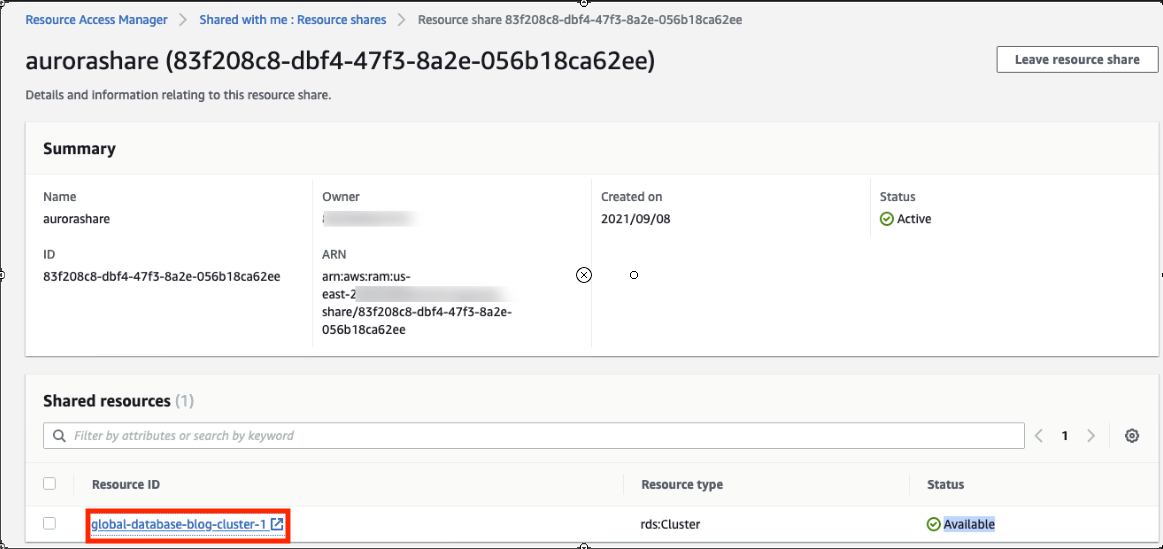This screenshot has height=549, width=1163.
Task: Open 'Shared with me : Resource shares' breadcrumb
Action: coord(293,20)
